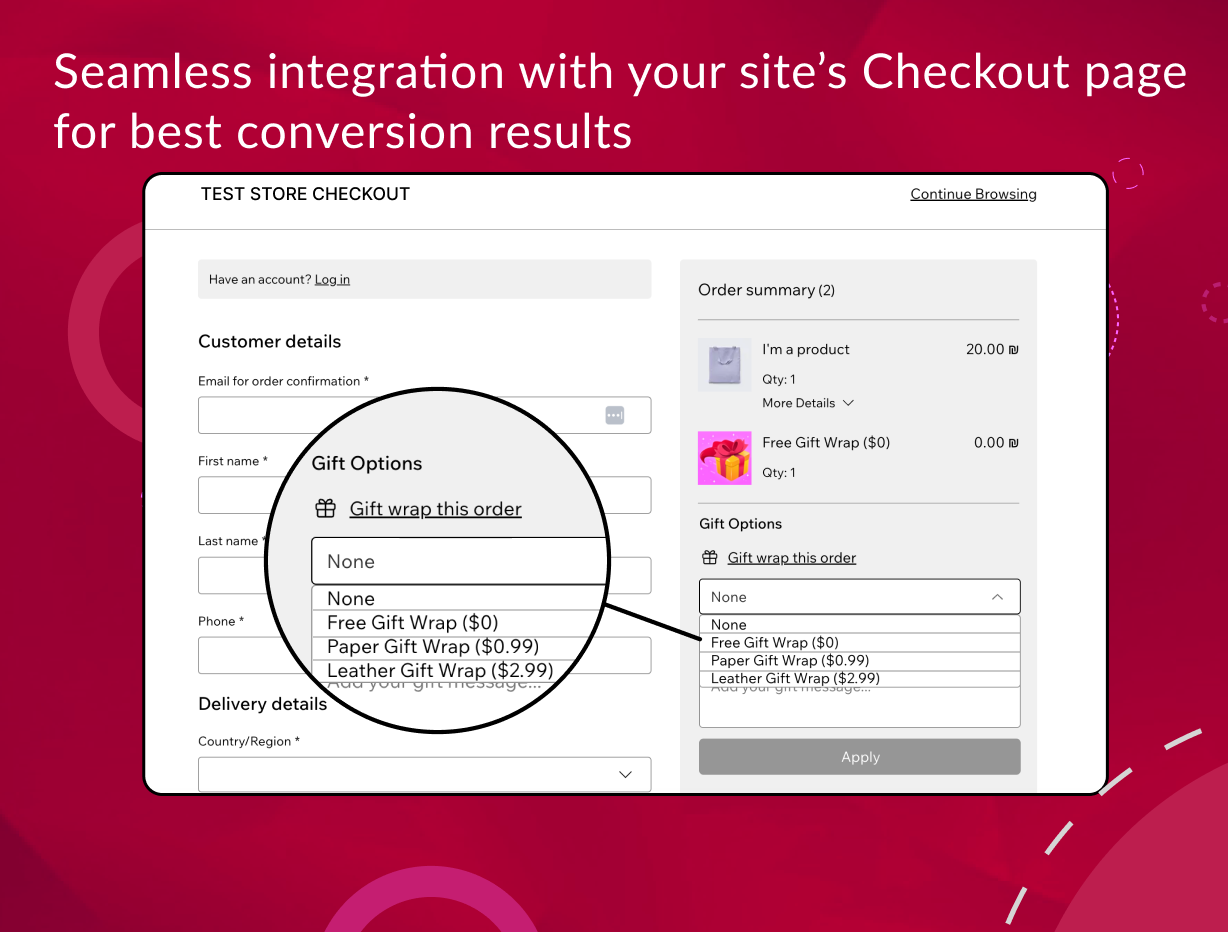Click the I'm a product item name
The height and width of the screenshot is (932, 1228).
point(806,349)
